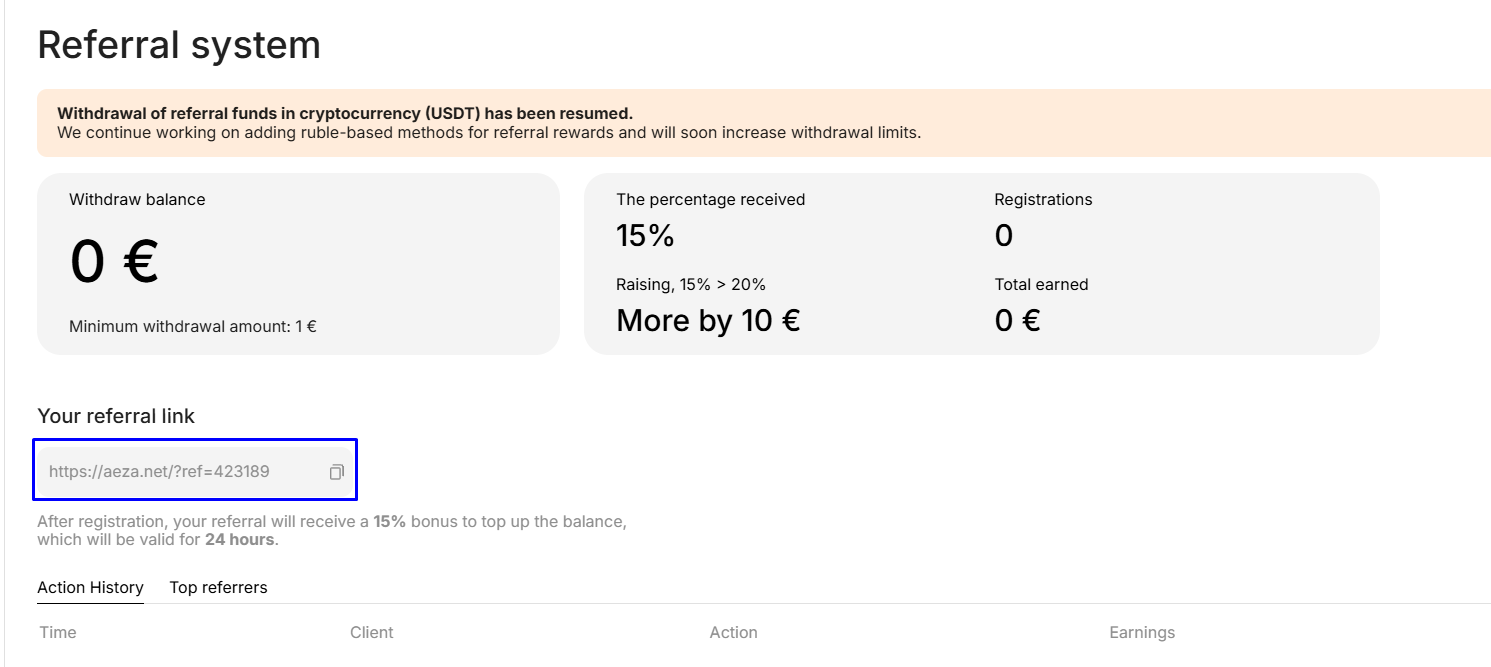The width and height of the screenshot is (1491, 667).
Task: Click the More by 10 € text
Action: tap(707, 321)
